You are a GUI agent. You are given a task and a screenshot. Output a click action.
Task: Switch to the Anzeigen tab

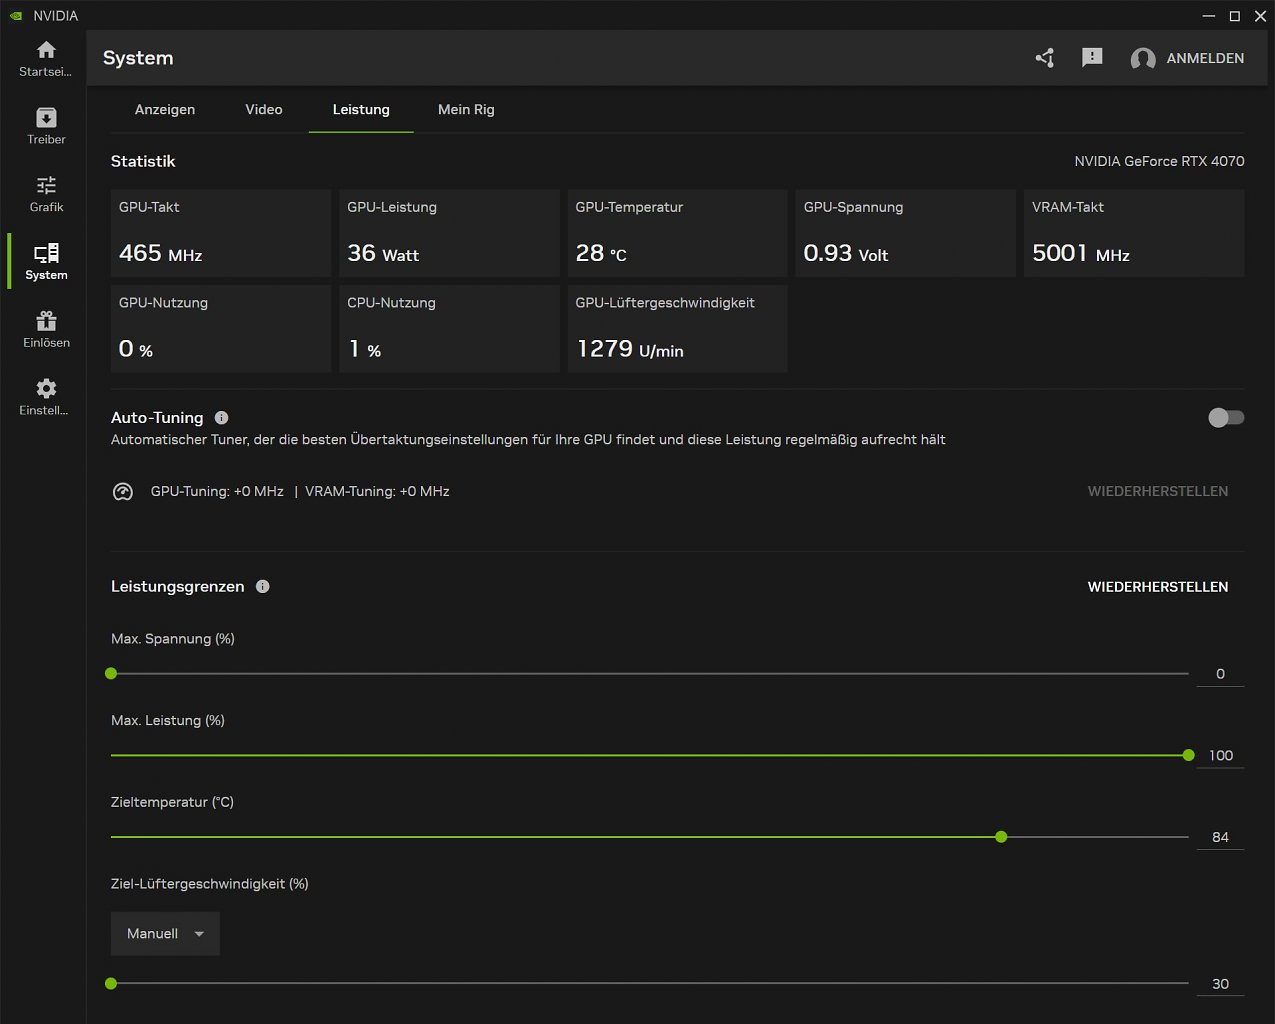pyautogui.click(x=165, y=110)
